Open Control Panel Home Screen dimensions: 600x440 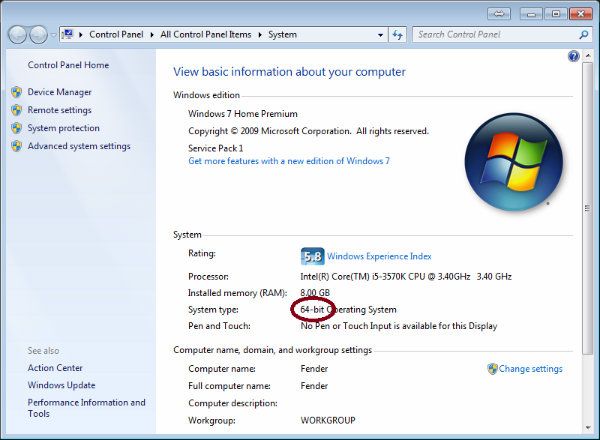68,65
